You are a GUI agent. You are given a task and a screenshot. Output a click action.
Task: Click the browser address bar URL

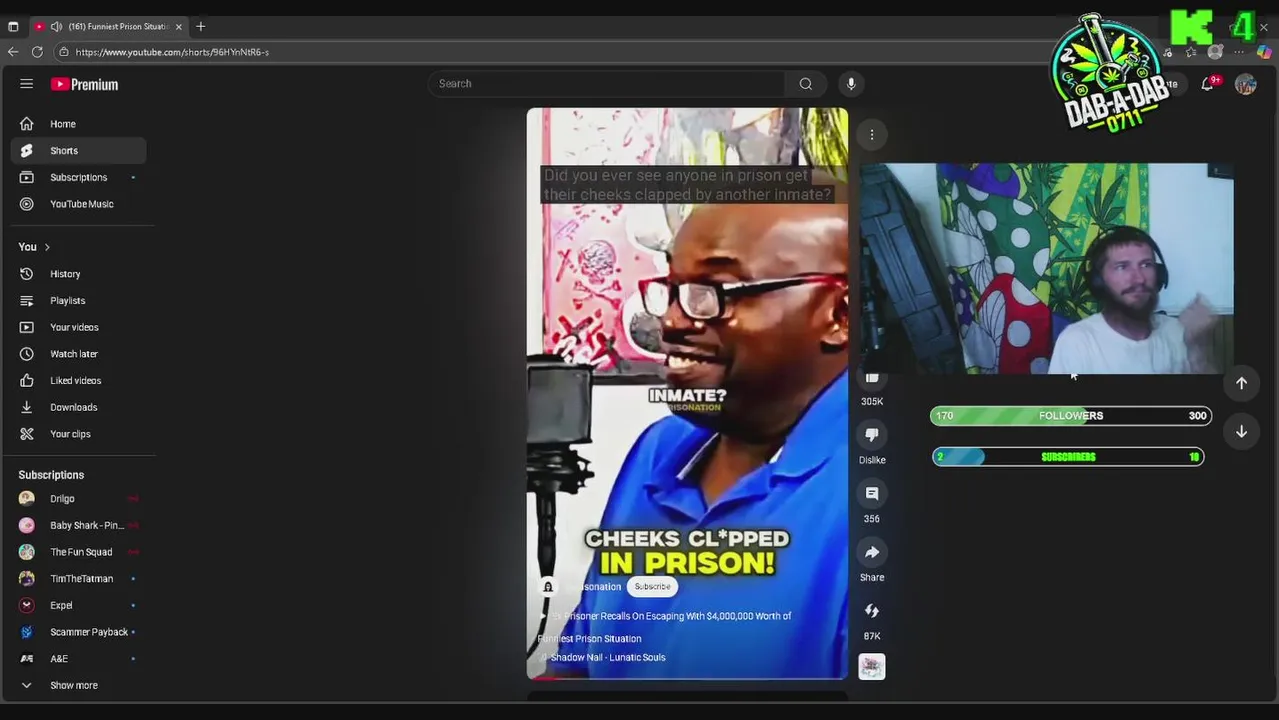coord(172,52)
